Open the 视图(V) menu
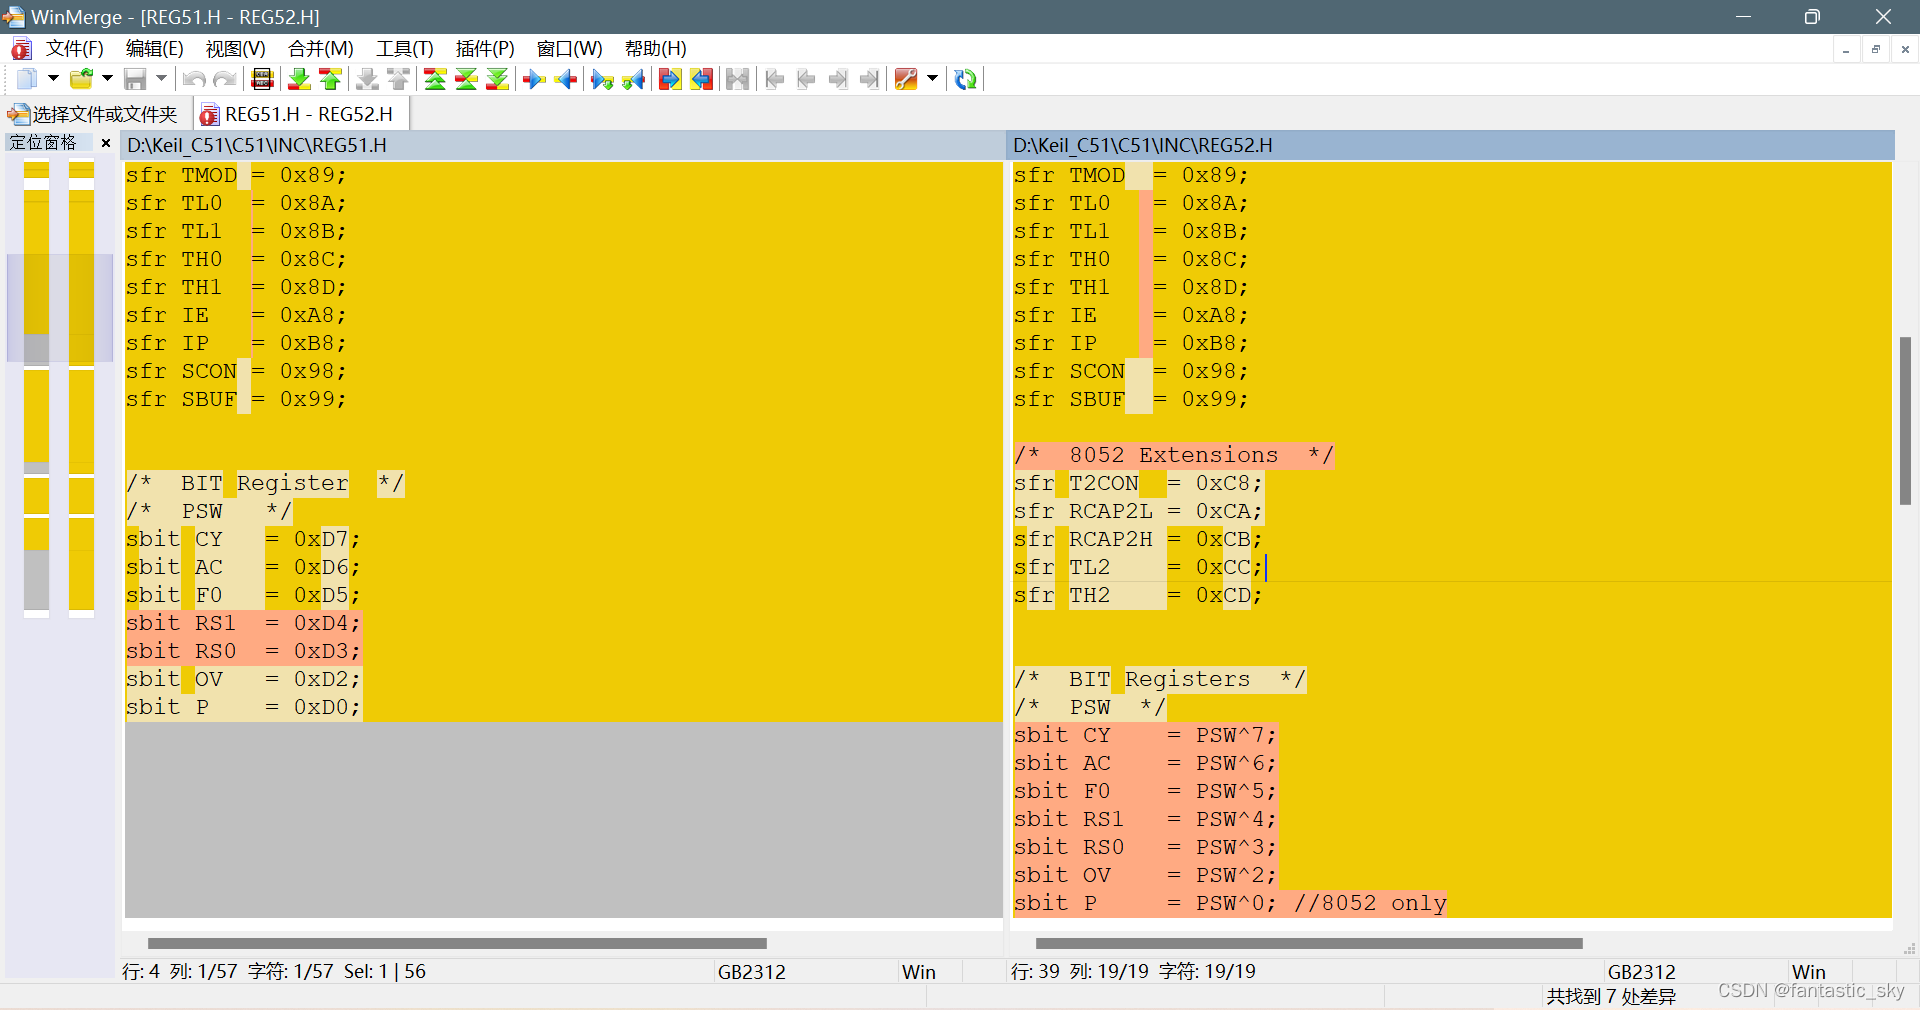Screen dimensions: 1920x1010 click(236, 49)
